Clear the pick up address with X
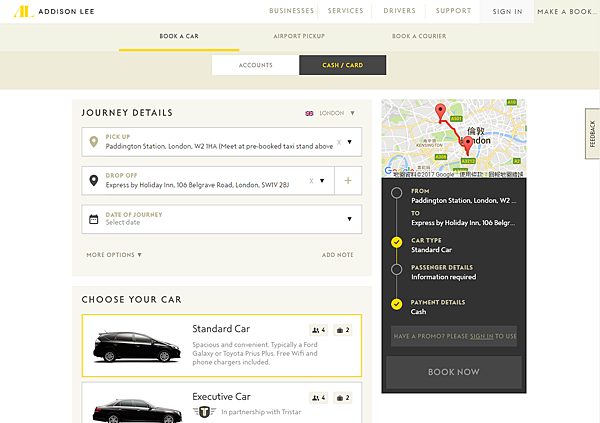Screen dimensions: 600x423 339,142
